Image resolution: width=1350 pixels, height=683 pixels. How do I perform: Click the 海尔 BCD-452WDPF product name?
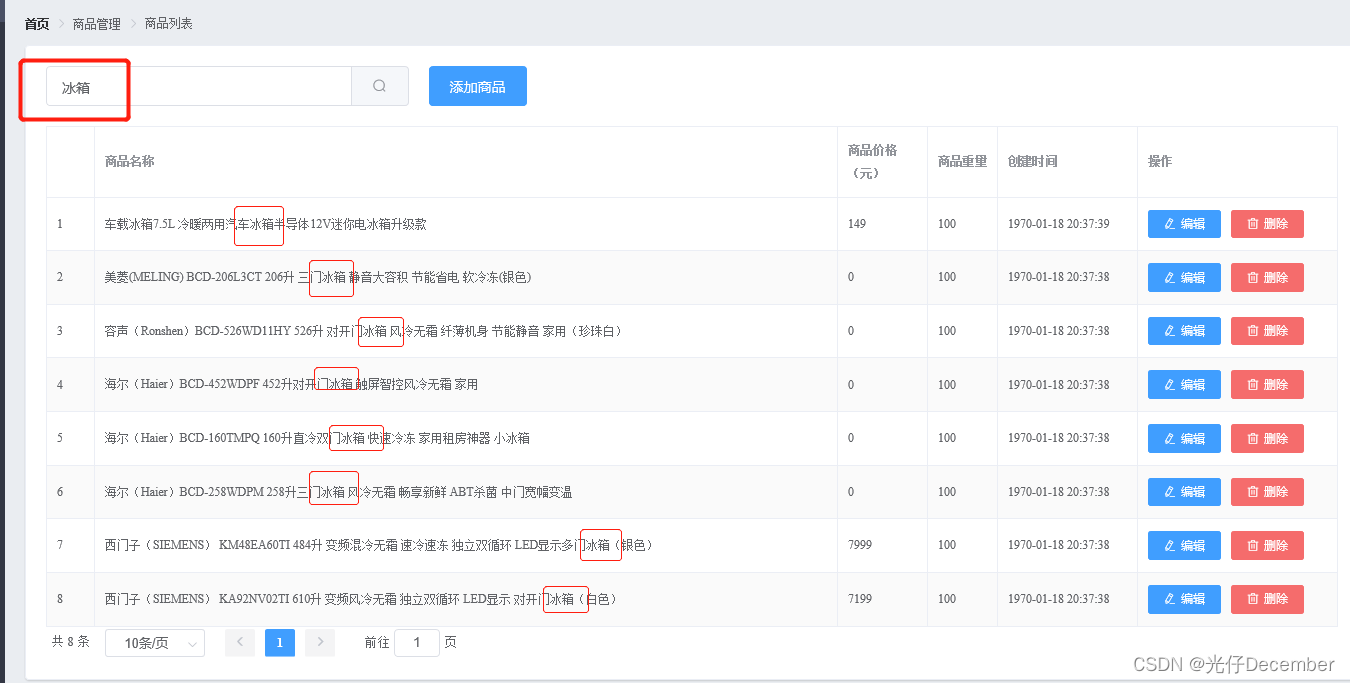[292, 384]
